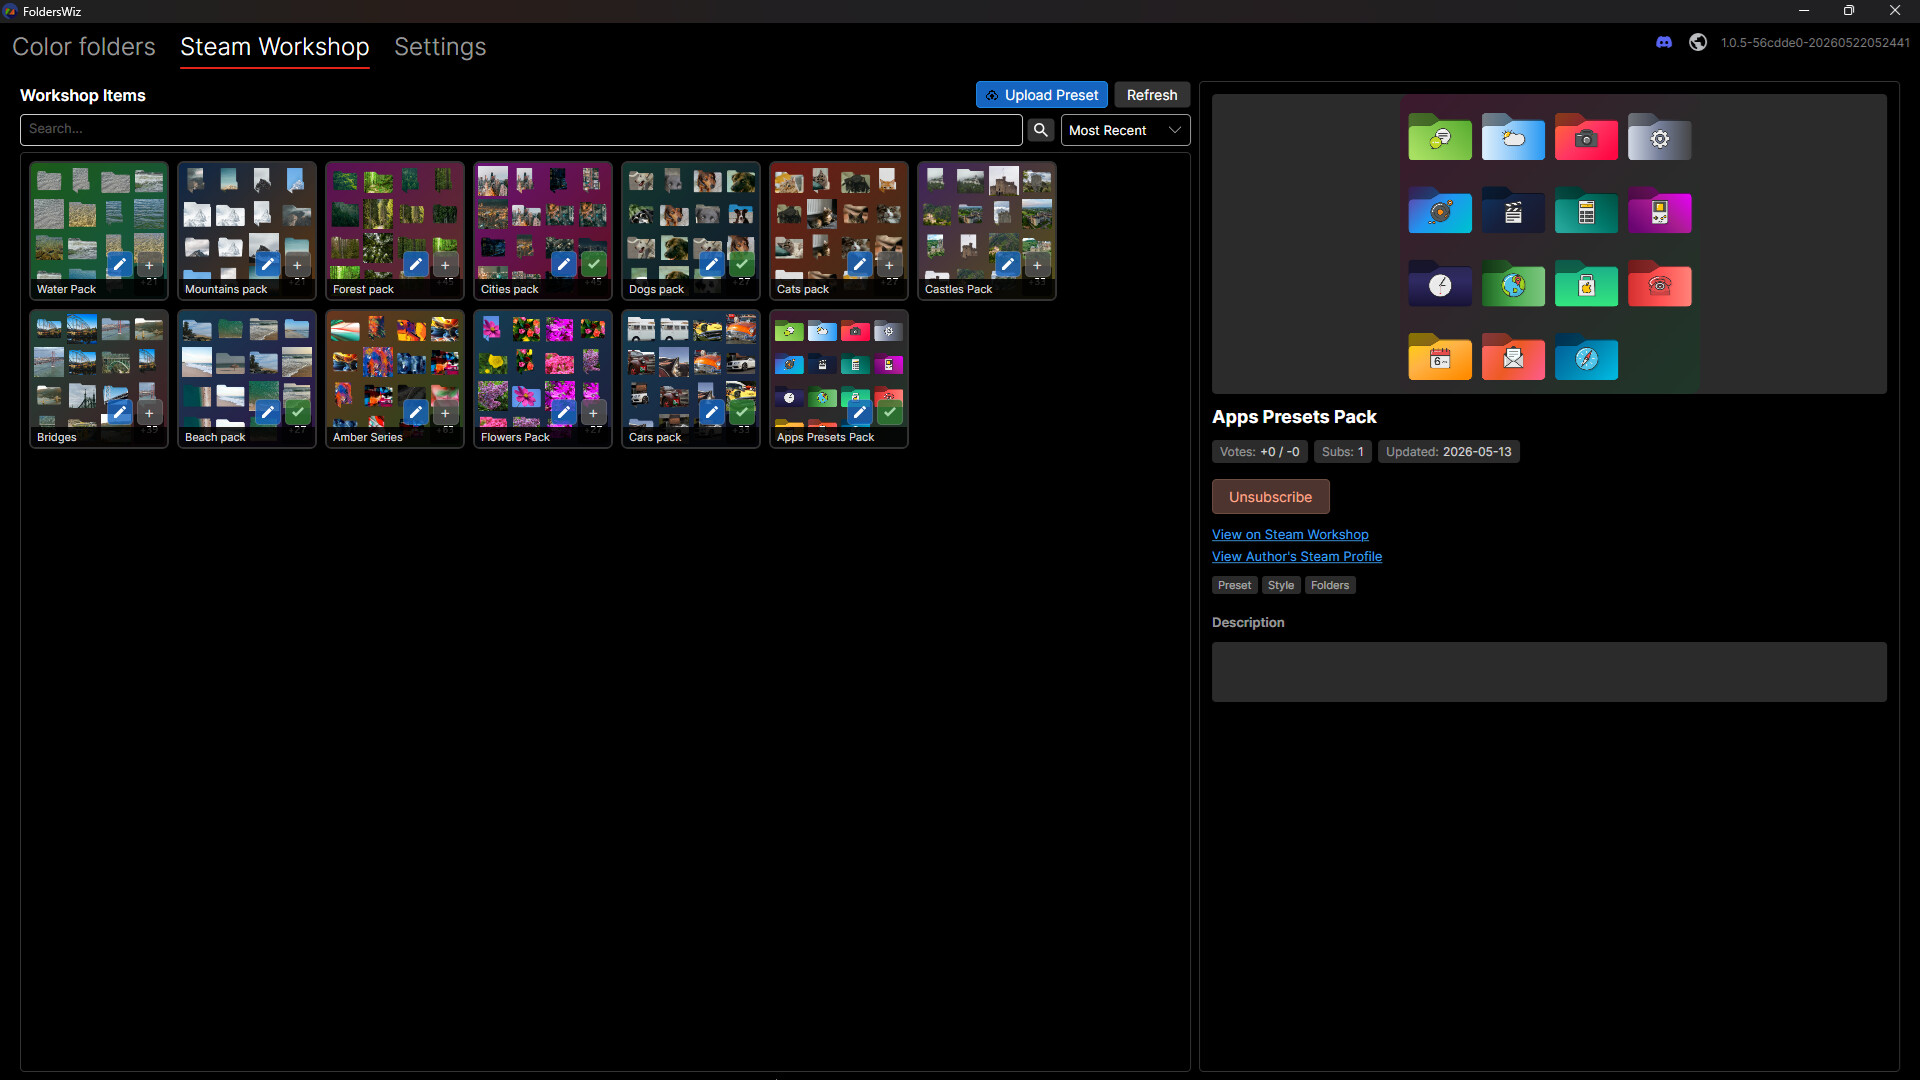Select the Flowers Pack card
The width and height of the screenshot is (1920, 1080).
coord(543,379)
